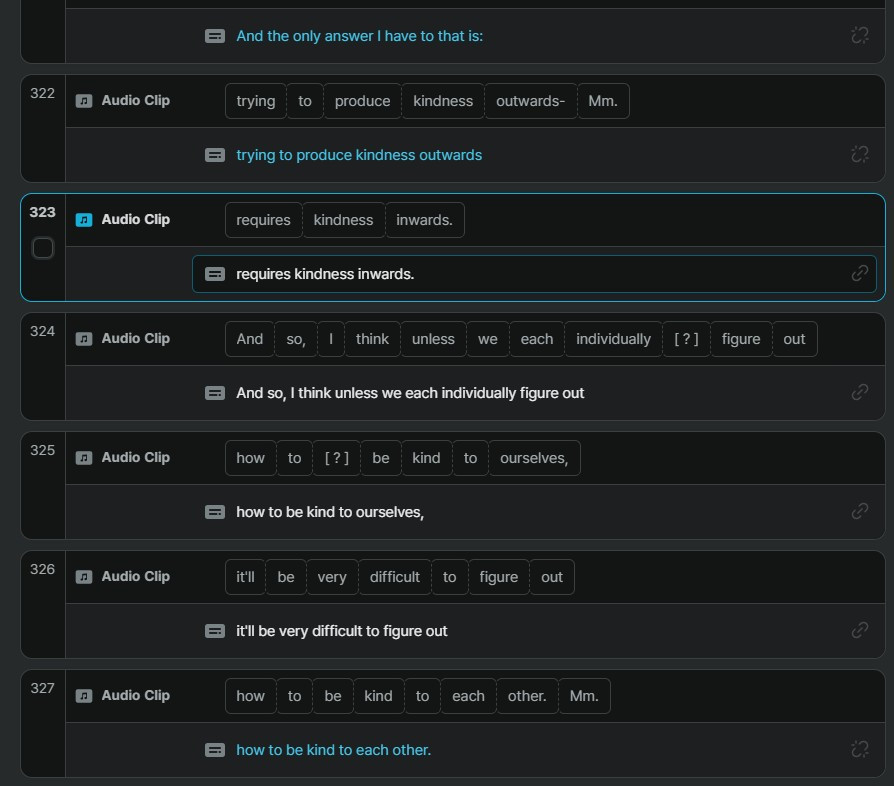Select the word chip 'other.' in clip 327
Screen dimensions: 894x786
[527, 696]
